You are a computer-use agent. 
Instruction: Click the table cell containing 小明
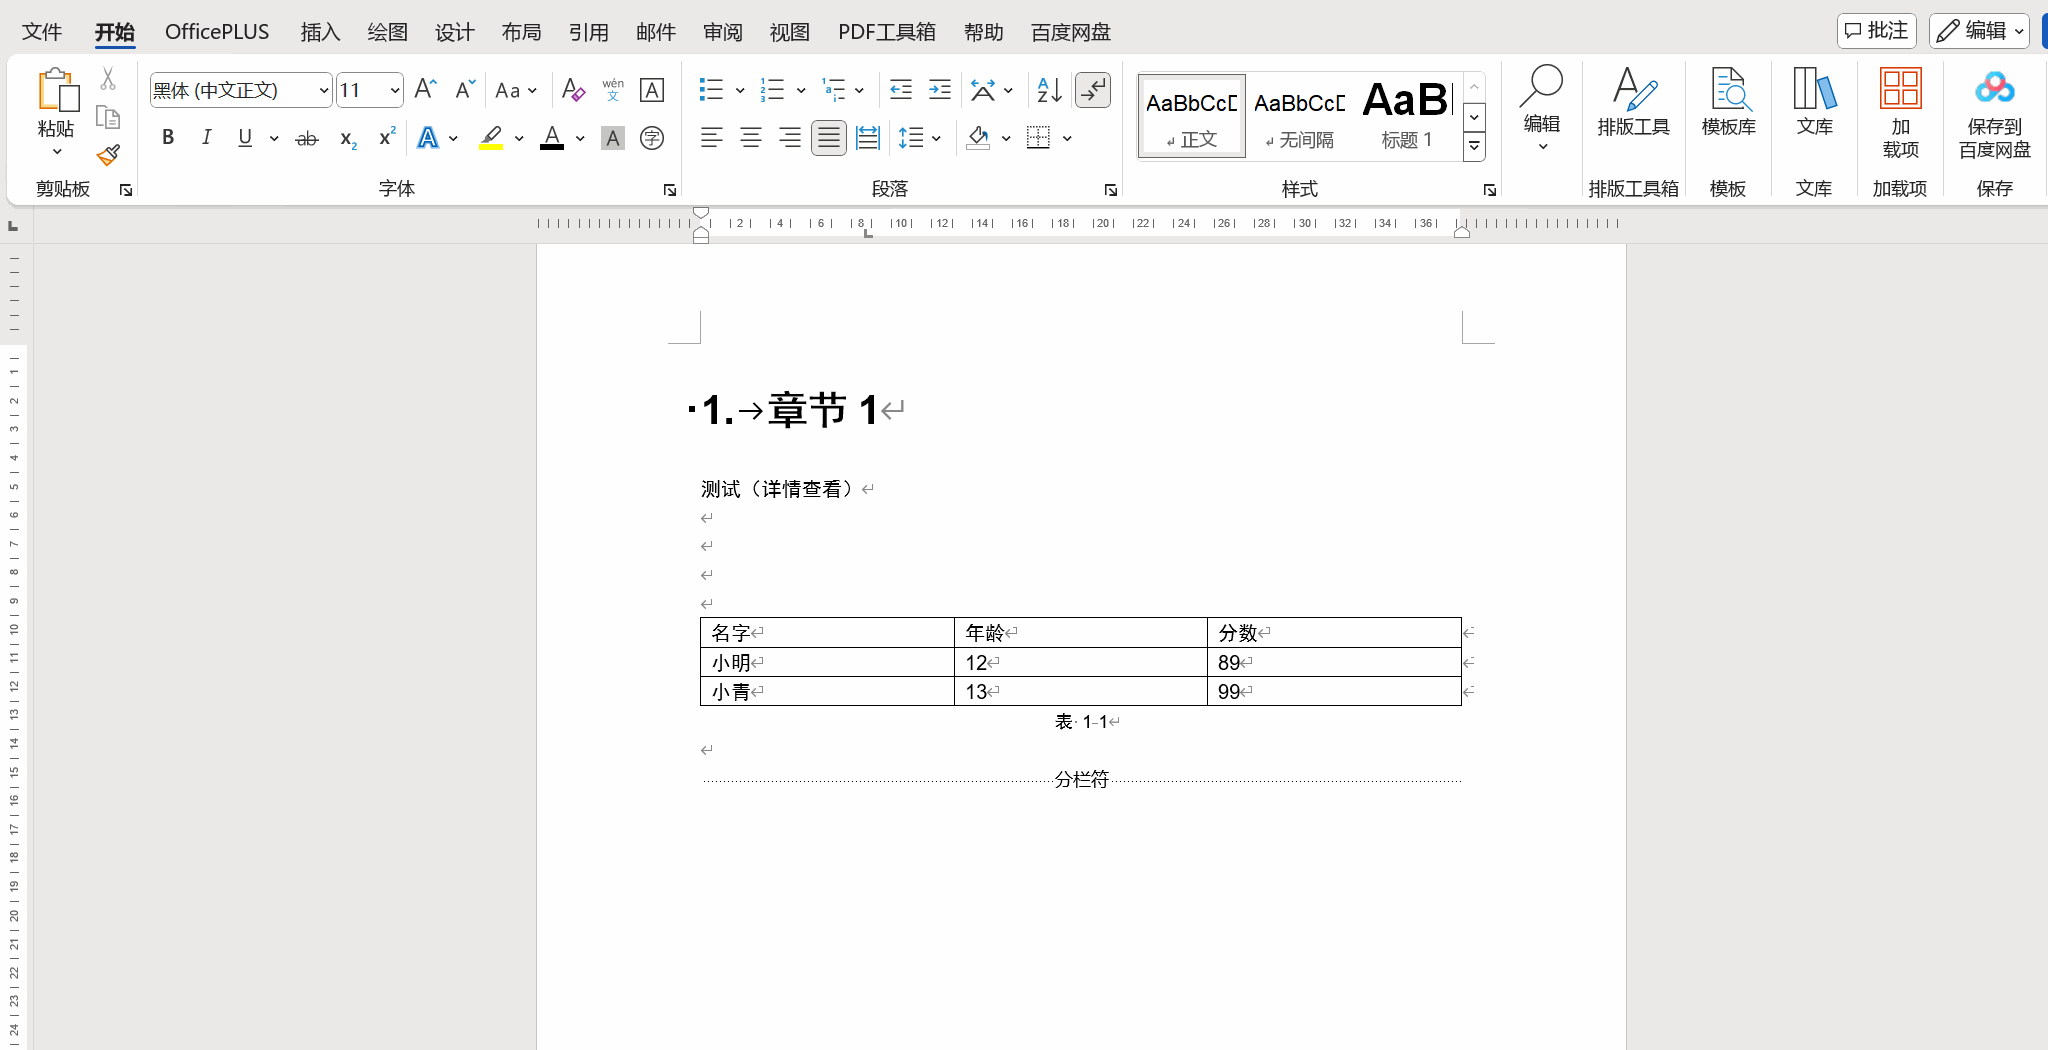[827, 662]
